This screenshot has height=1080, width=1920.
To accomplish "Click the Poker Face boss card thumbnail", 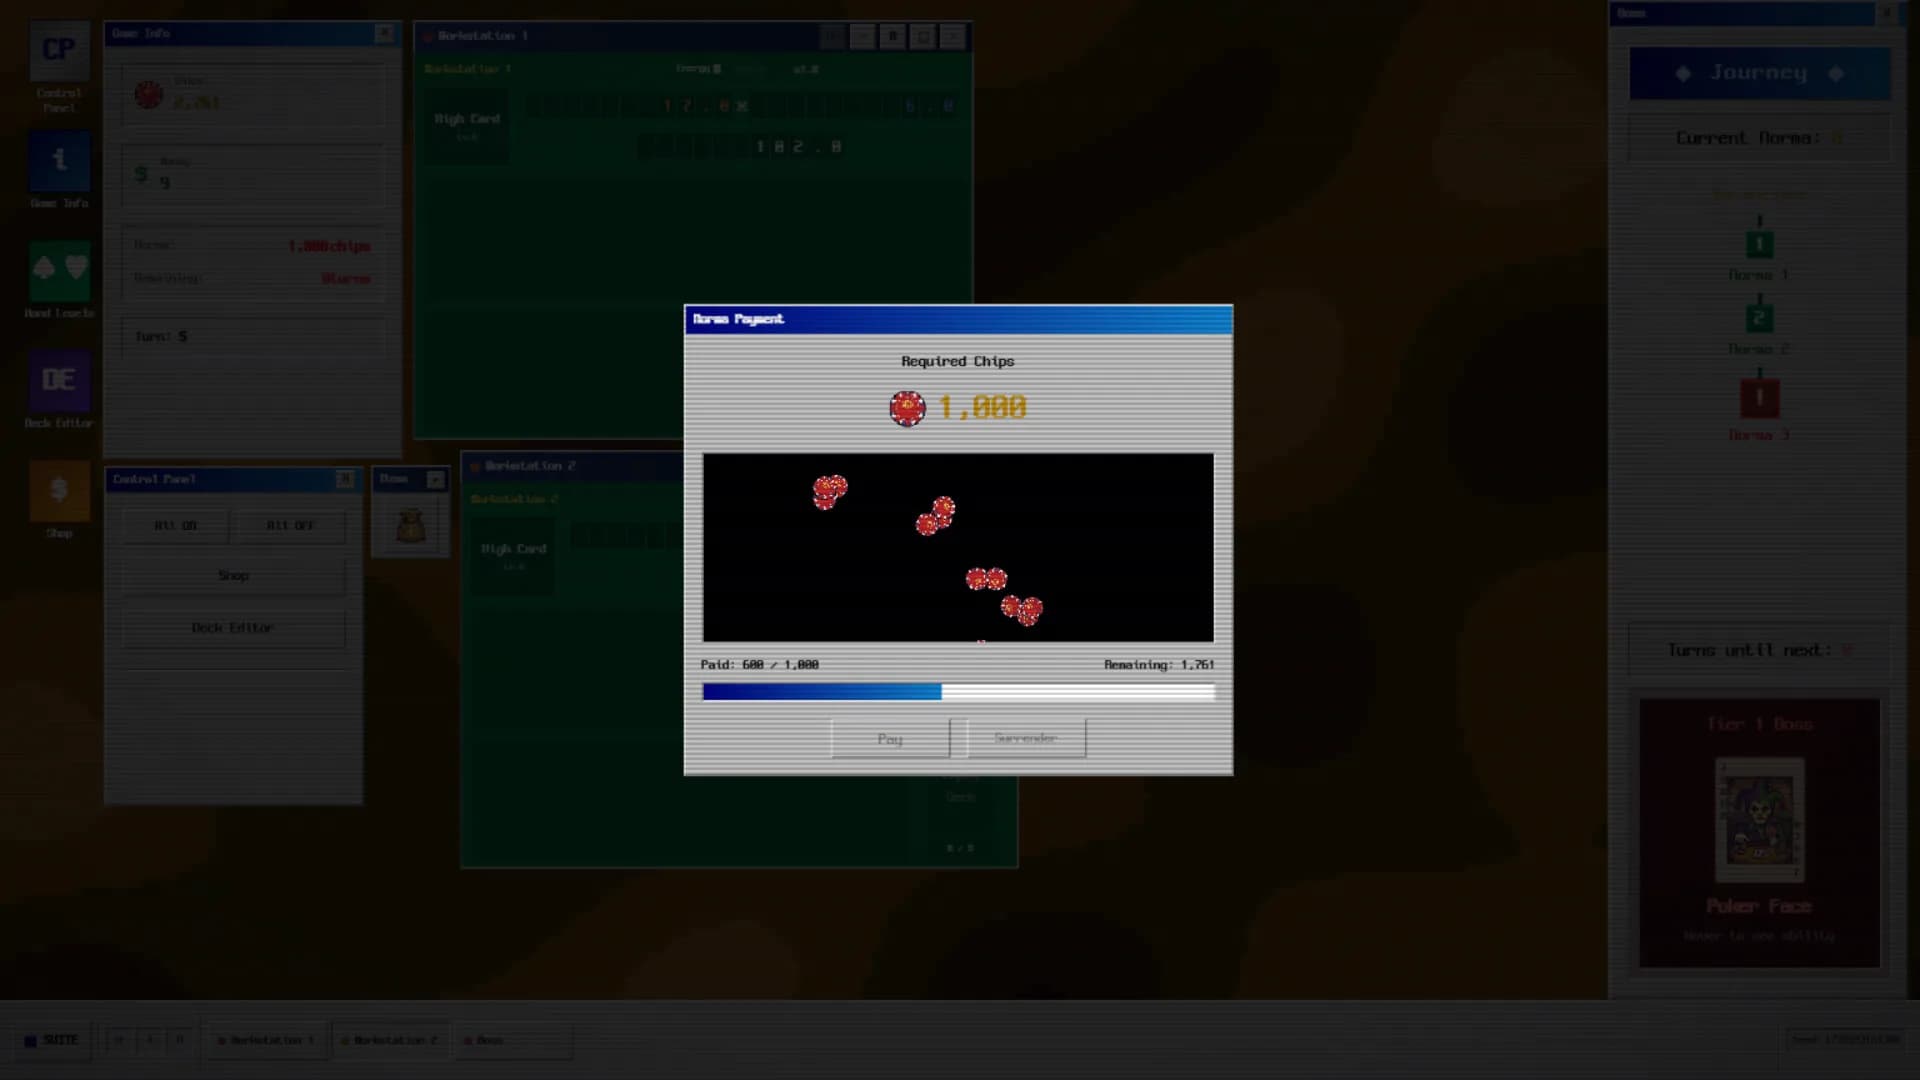I will pyautogui.click(x=1759, y=820).
